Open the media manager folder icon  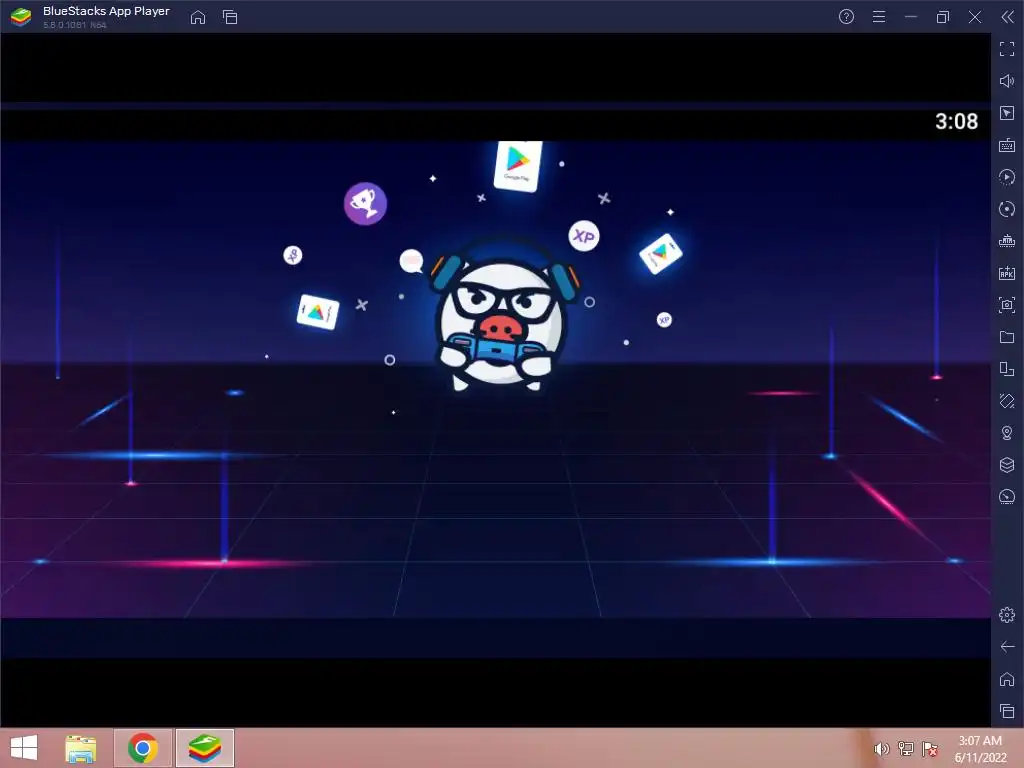pos(1006,337)
